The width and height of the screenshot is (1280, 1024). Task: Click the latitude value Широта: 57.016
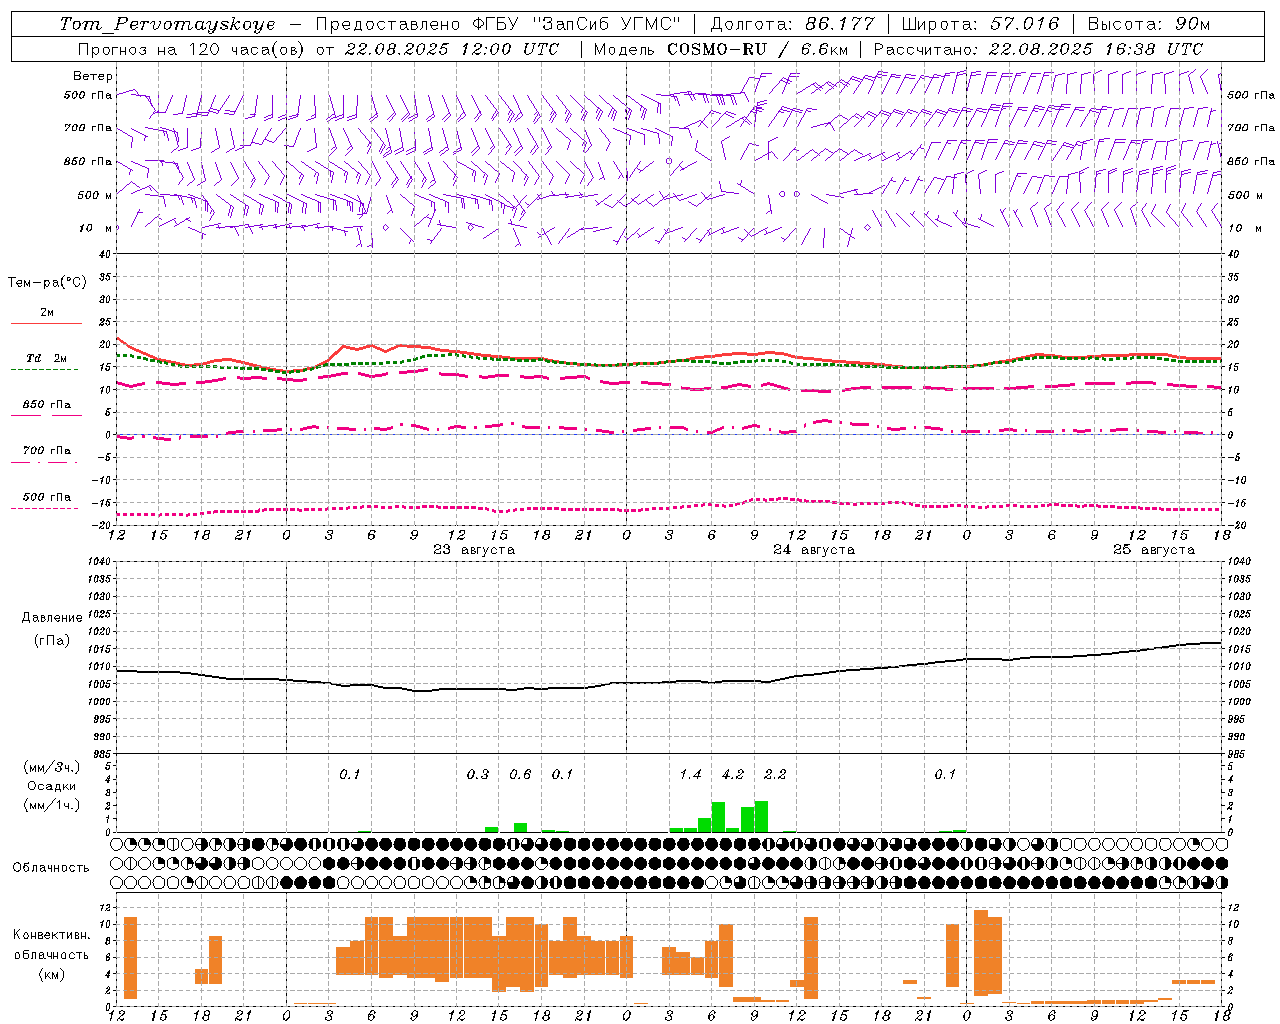(x=980, y=24)
